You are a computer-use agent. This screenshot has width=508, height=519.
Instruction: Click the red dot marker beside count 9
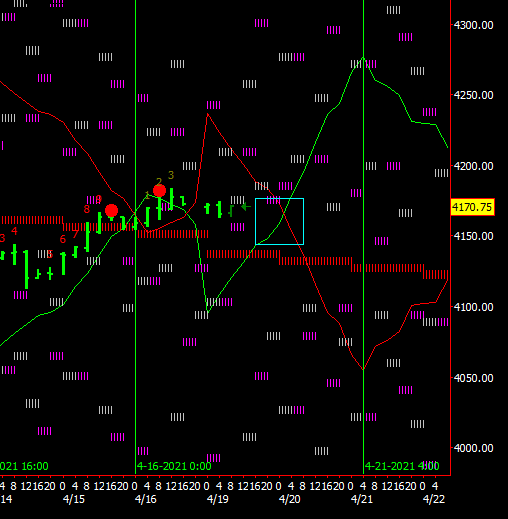click(x=111, y=211)
